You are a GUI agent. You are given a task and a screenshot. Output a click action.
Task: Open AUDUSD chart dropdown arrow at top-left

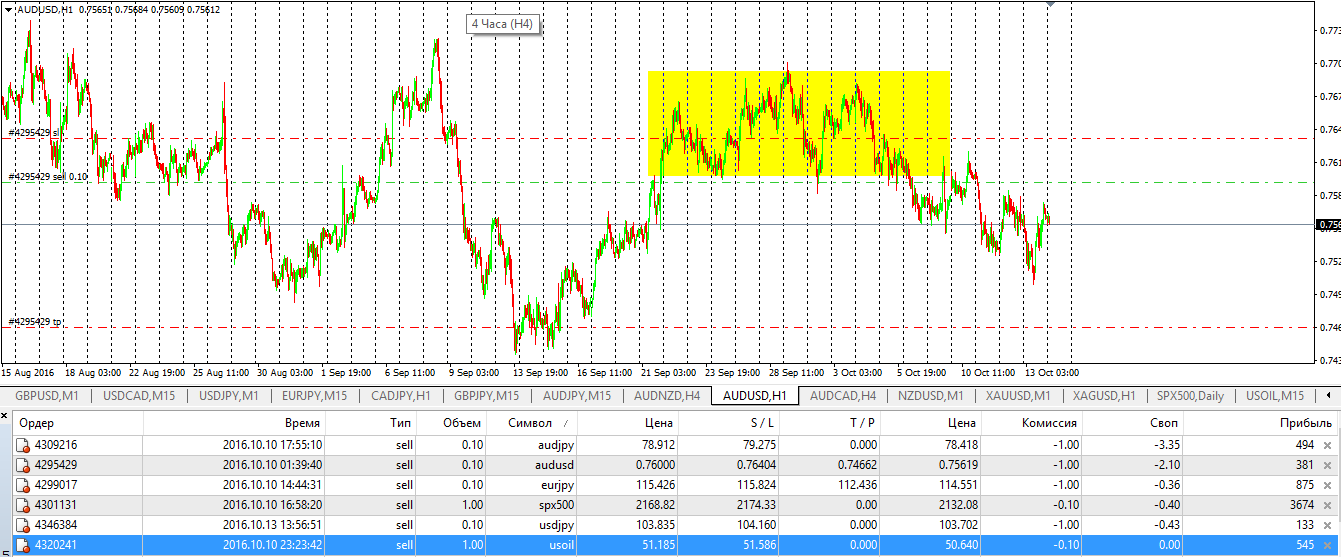[x=9, y=9]
